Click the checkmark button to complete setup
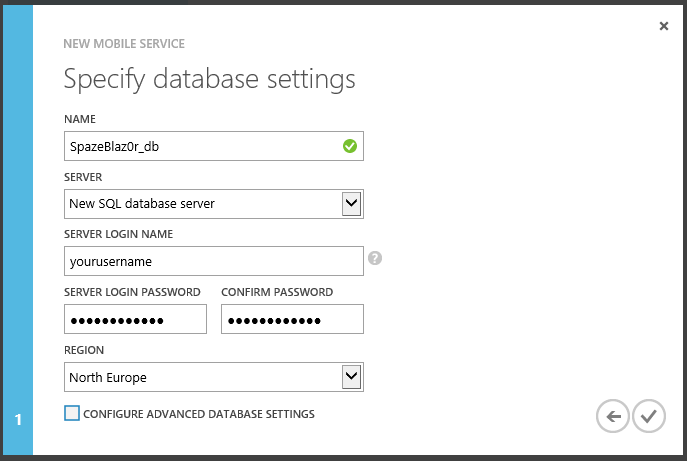 pos(649,416)
